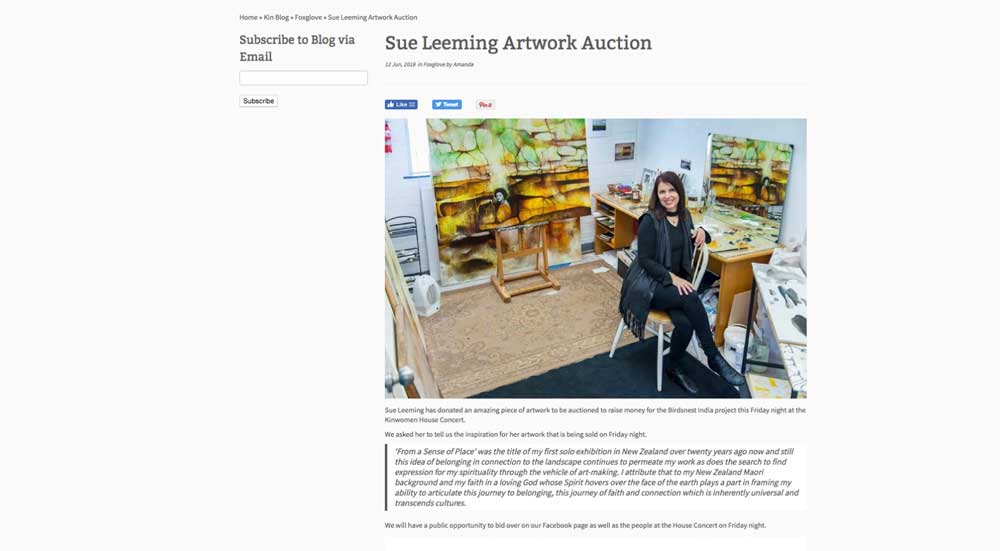1000x551 pixels.
Task: Click the Subscribe to Blog via Email heading
Action: click(297, 48)
